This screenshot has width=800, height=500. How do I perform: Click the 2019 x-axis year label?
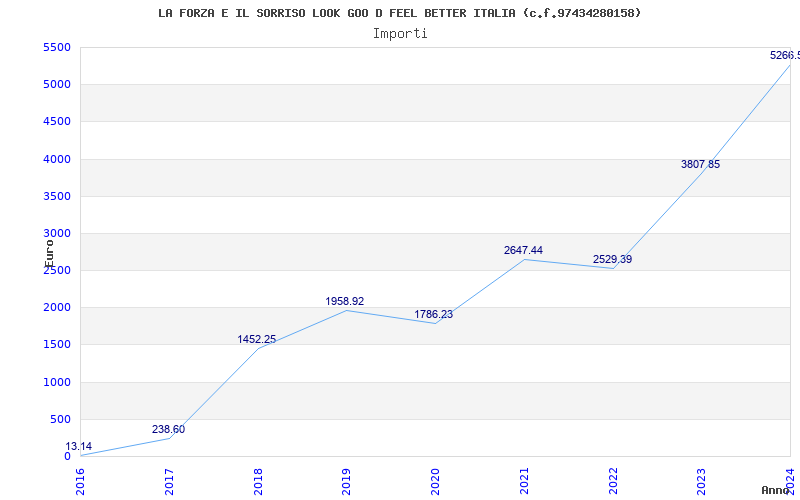pos(346,481)
